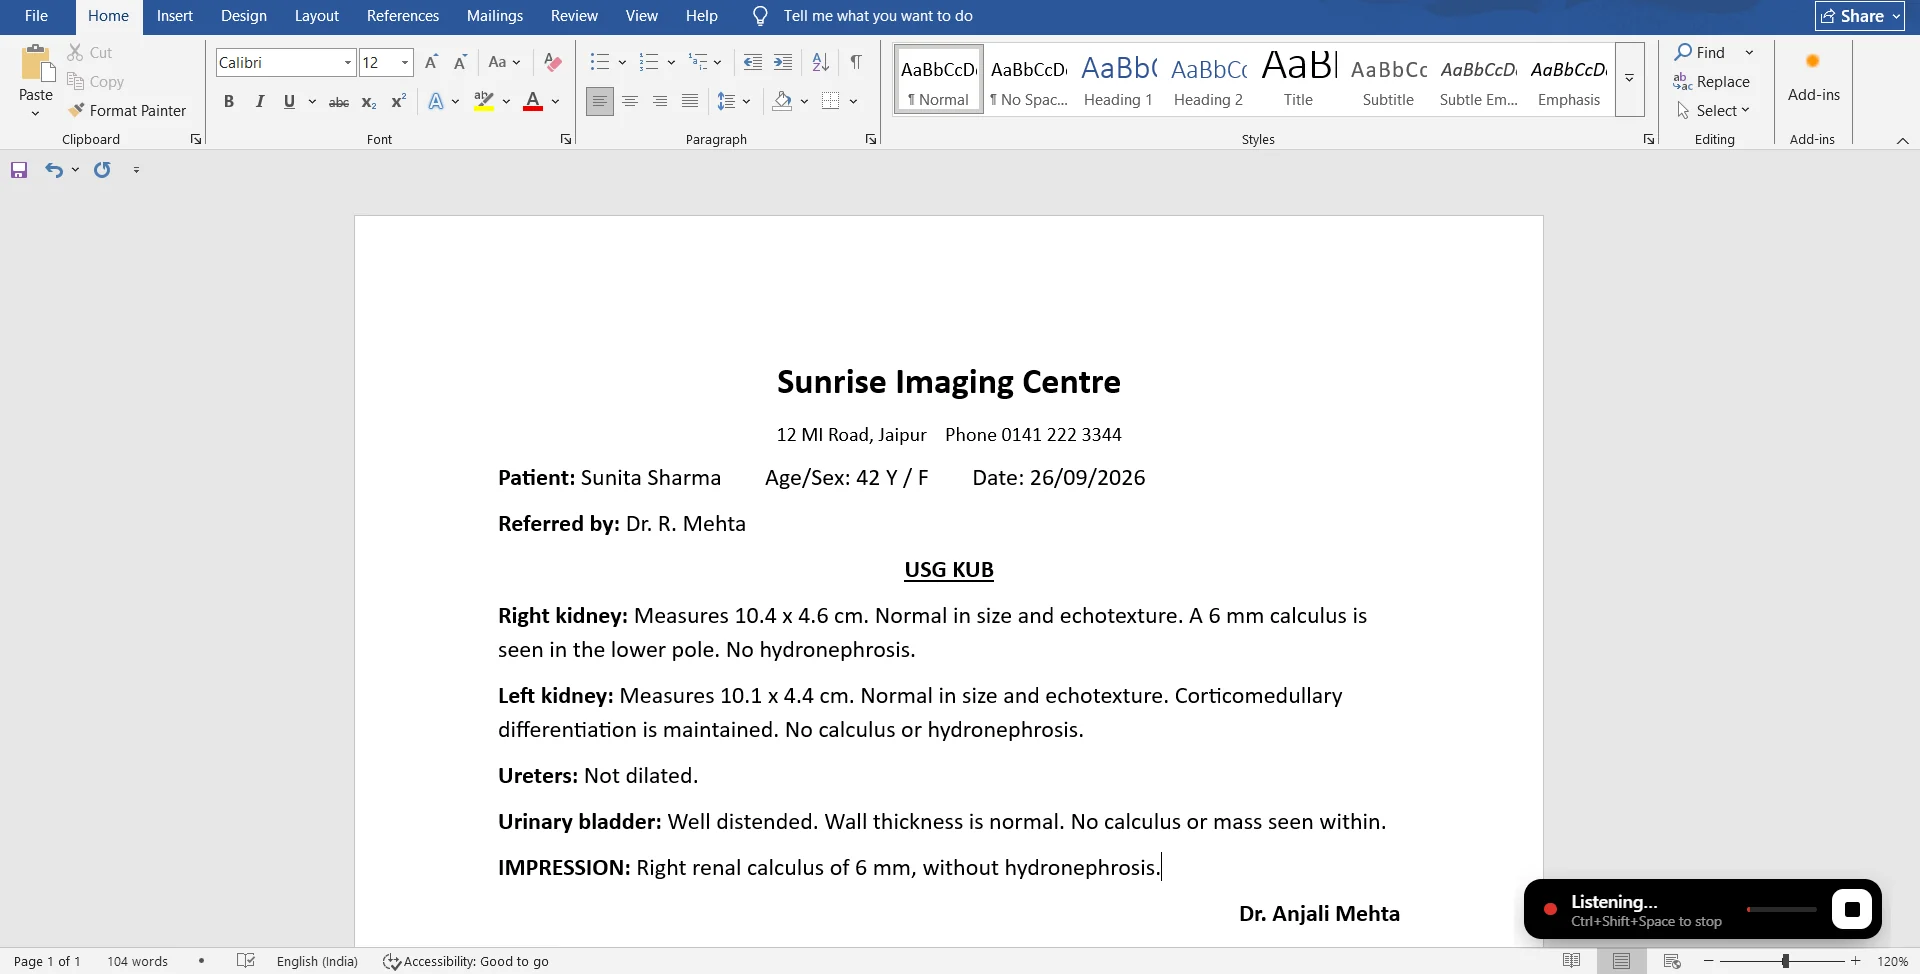Switch to the Insert tab
This screenshot has height=974, width=1920.
click(175, 16)
